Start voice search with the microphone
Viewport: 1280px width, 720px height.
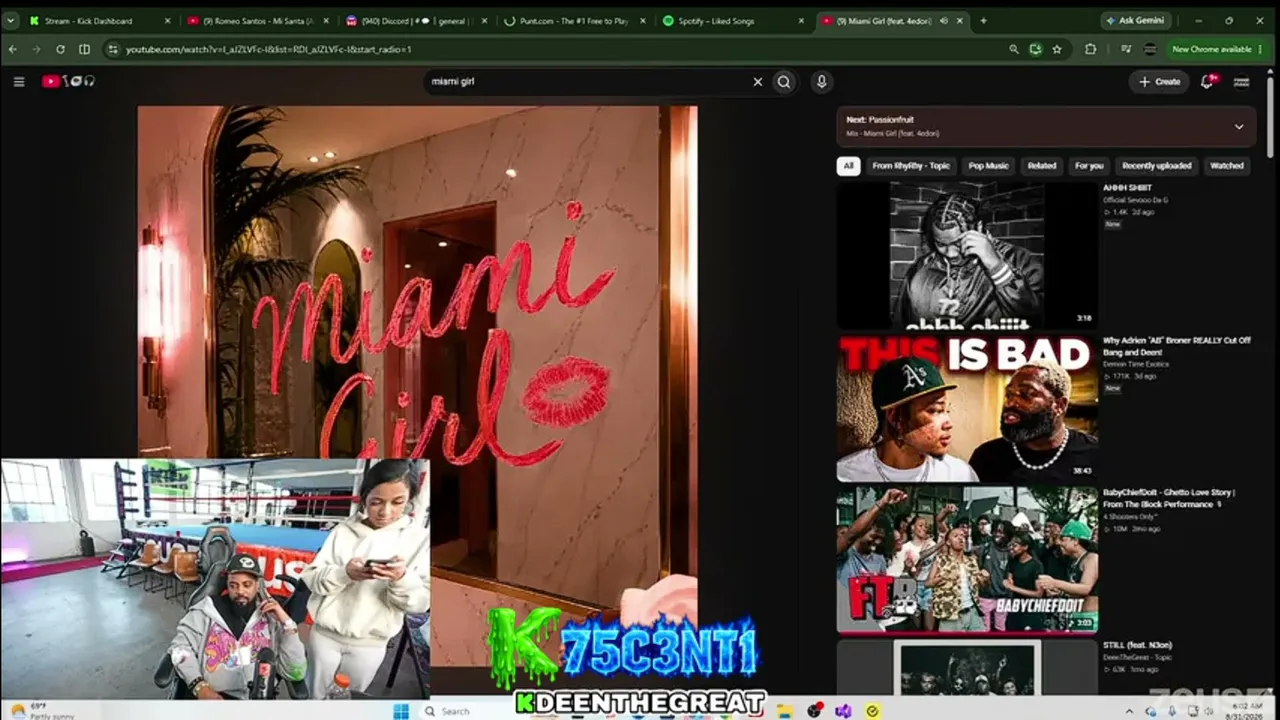821,82
